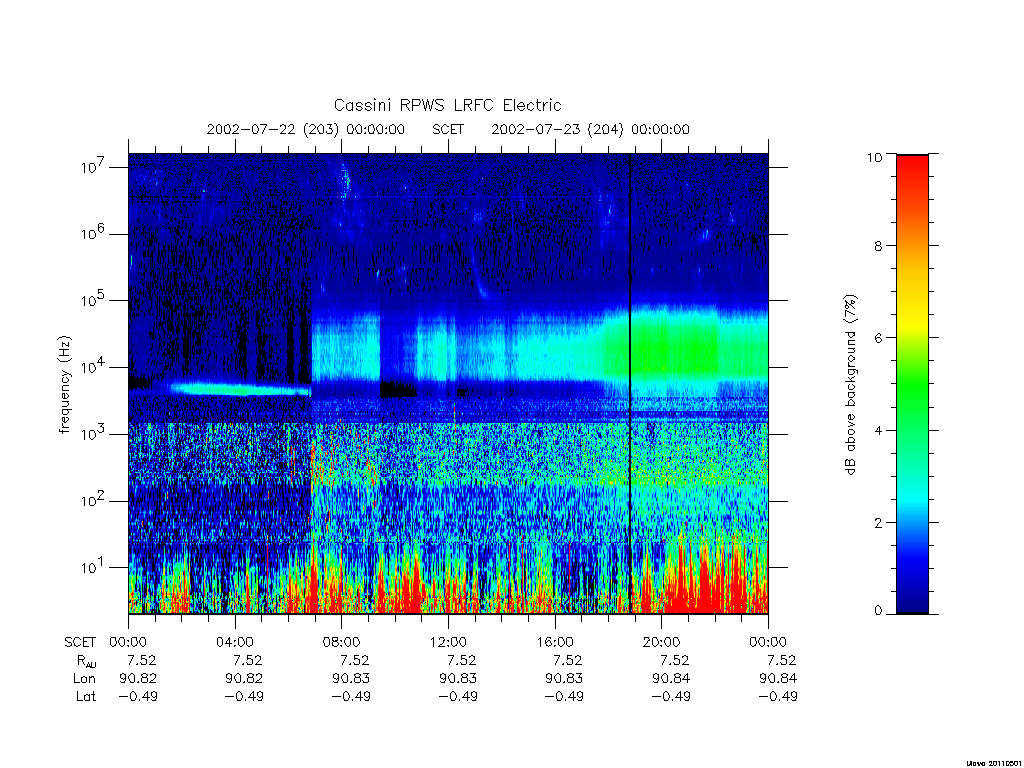Image resolution: width=1024 pixels, height=768 pixels.
Task: Click the colorbar tick label '10'
Action: click(874, 157)
